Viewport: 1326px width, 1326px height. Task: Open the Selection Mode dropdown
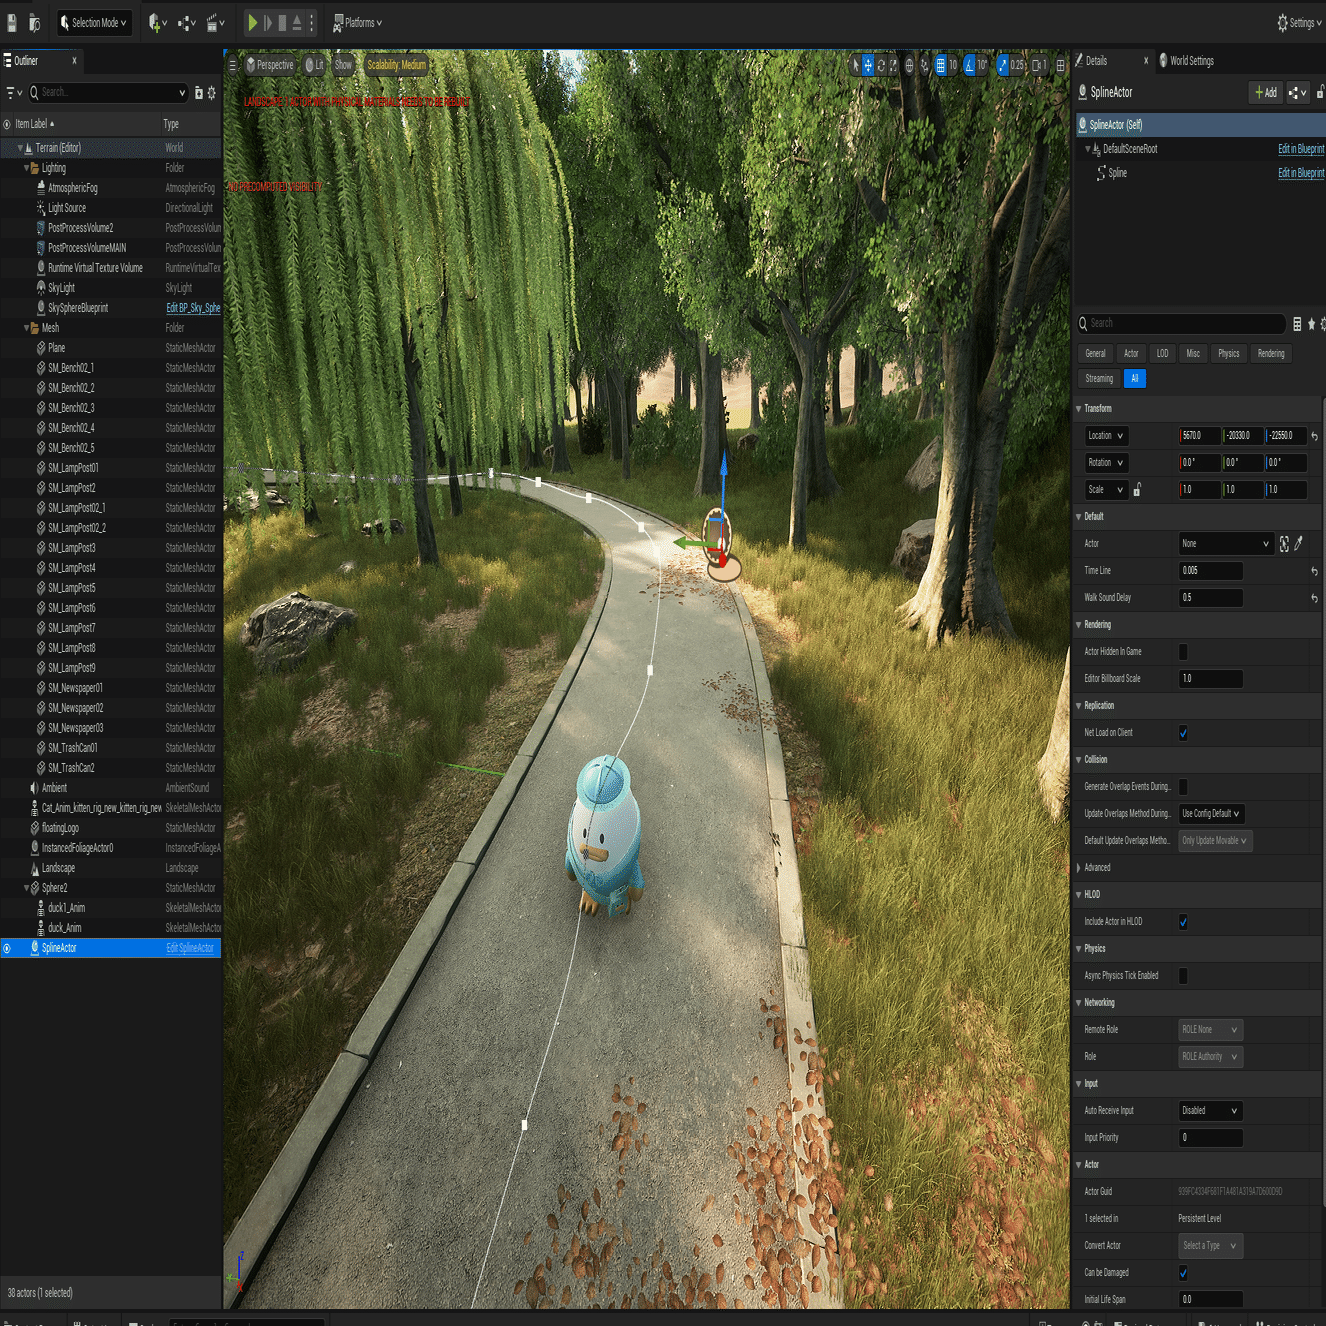pyautogui.click(x=93, y=23)
